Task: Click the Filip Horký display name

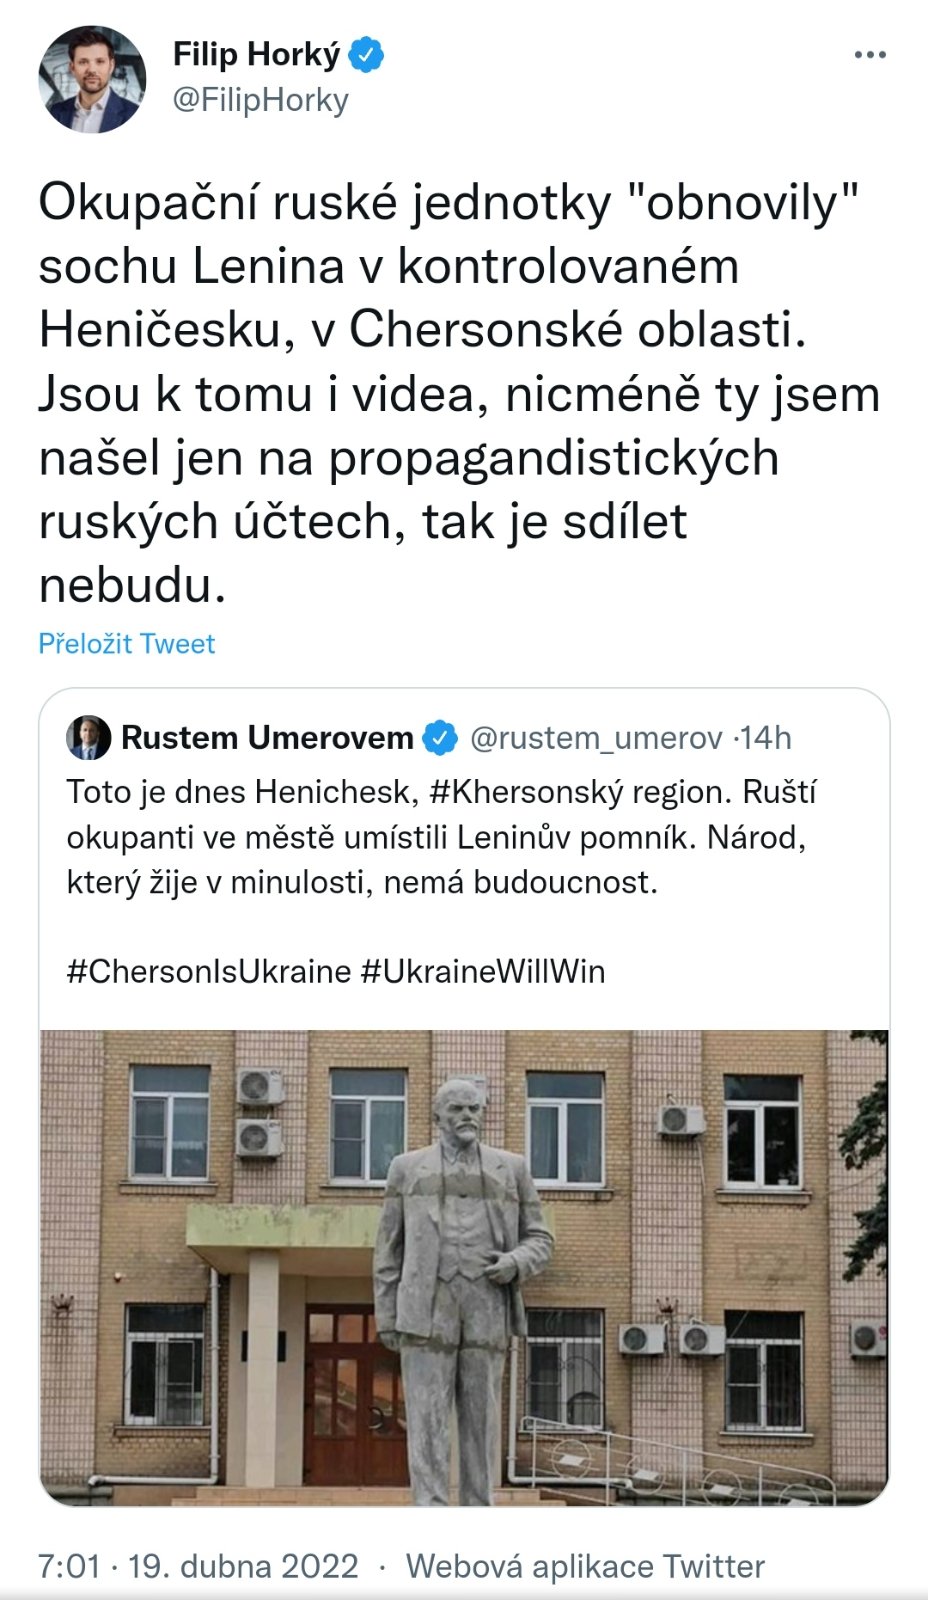Action: point(257,54)
